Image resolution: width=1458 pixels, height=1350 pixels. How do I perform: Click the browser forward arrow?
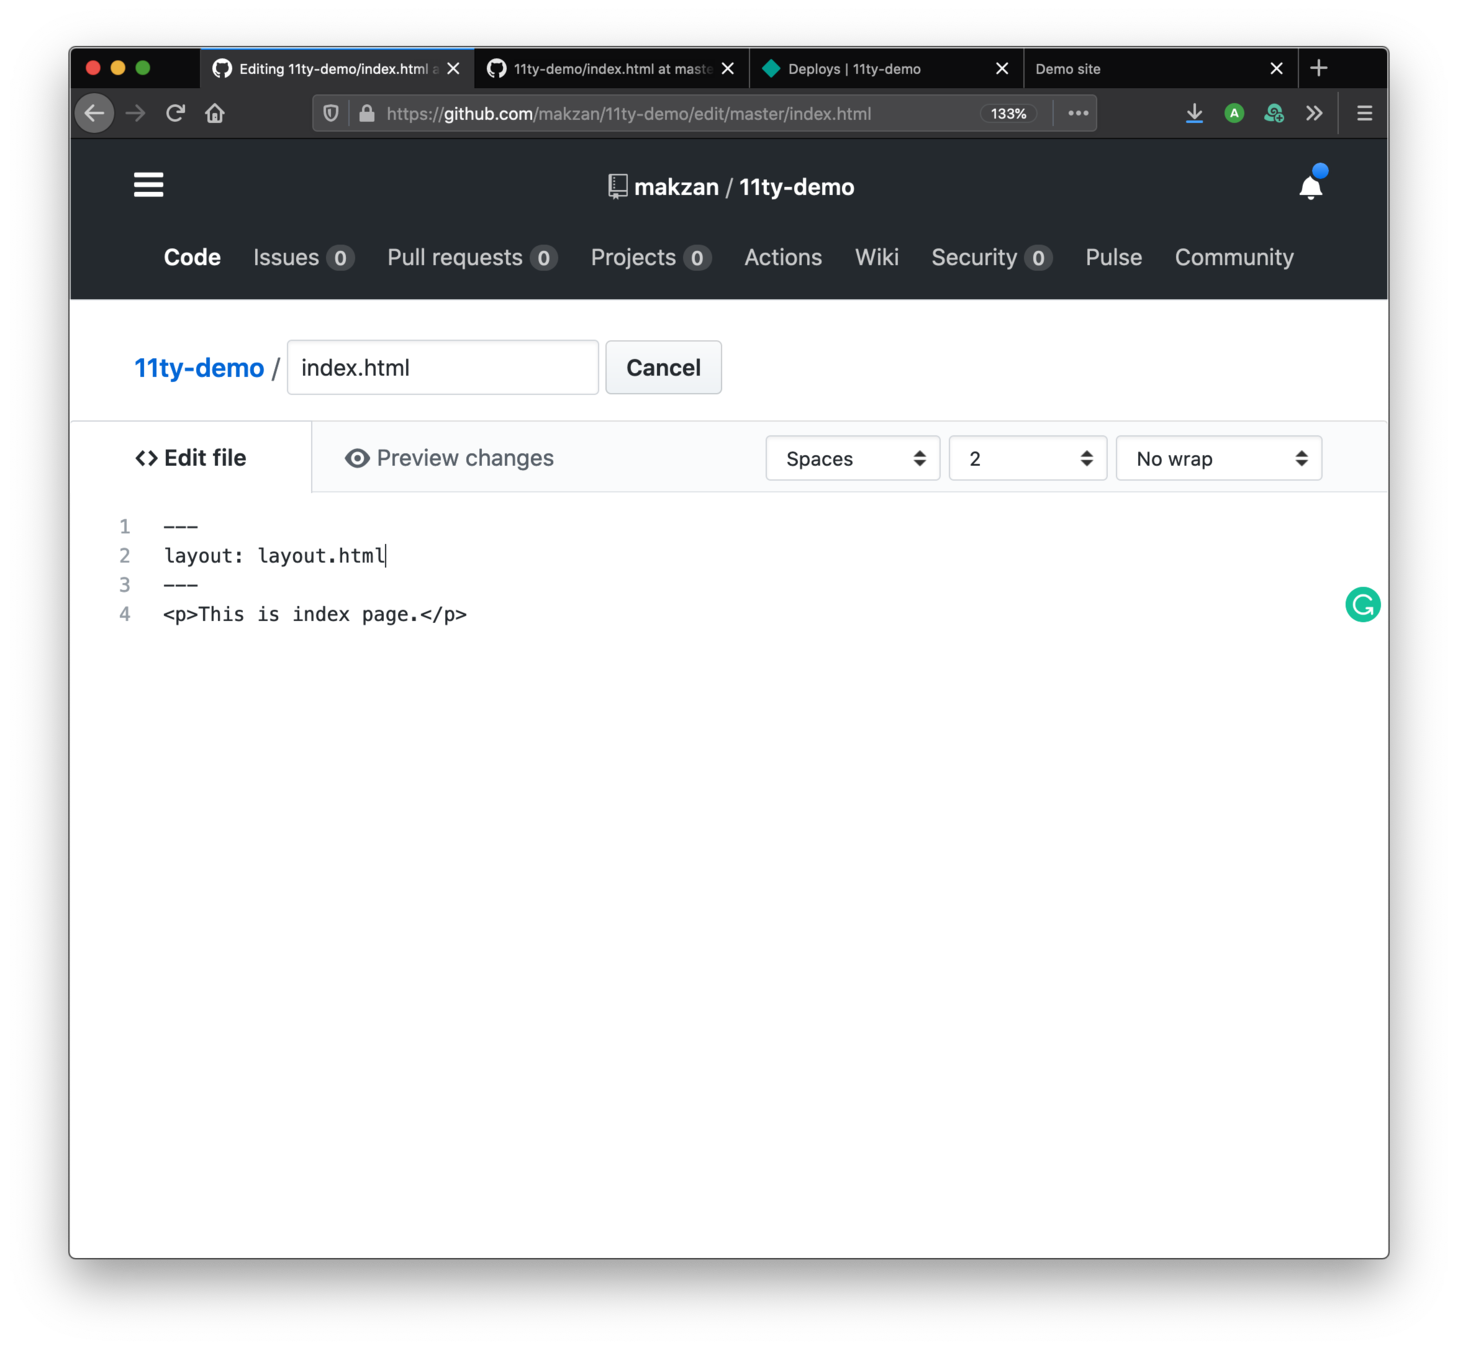pyautogui.click(x=135, y=113)
